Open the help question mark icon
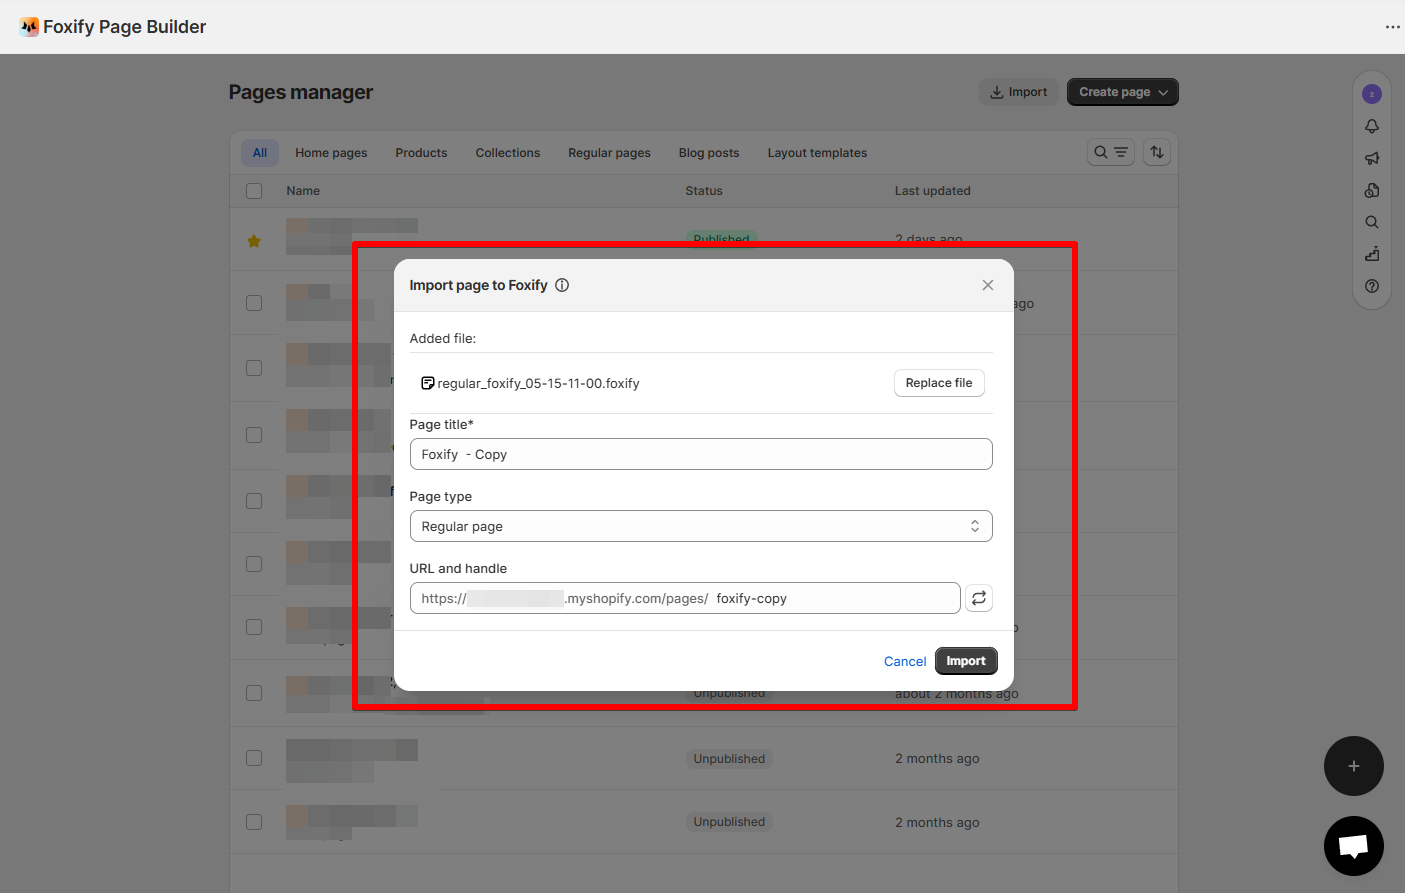 tap(1372, 286)
